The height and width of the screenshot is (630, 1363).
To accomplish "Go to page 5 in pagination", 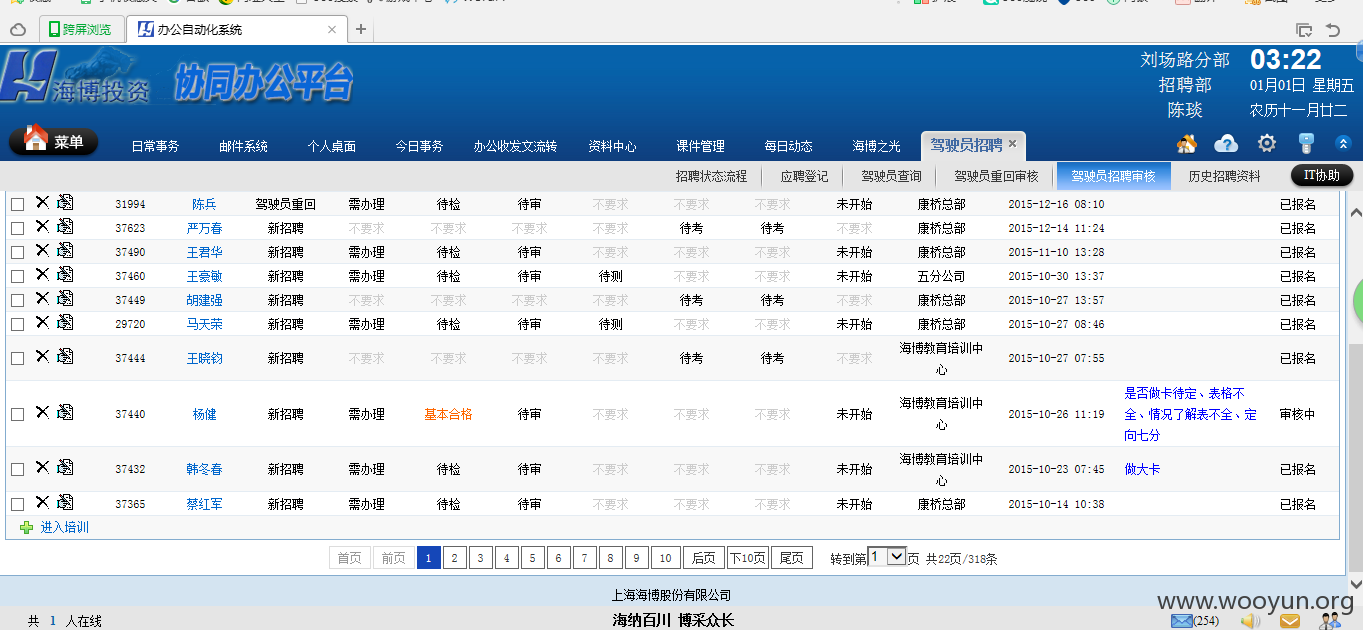I will click(533, 558).
